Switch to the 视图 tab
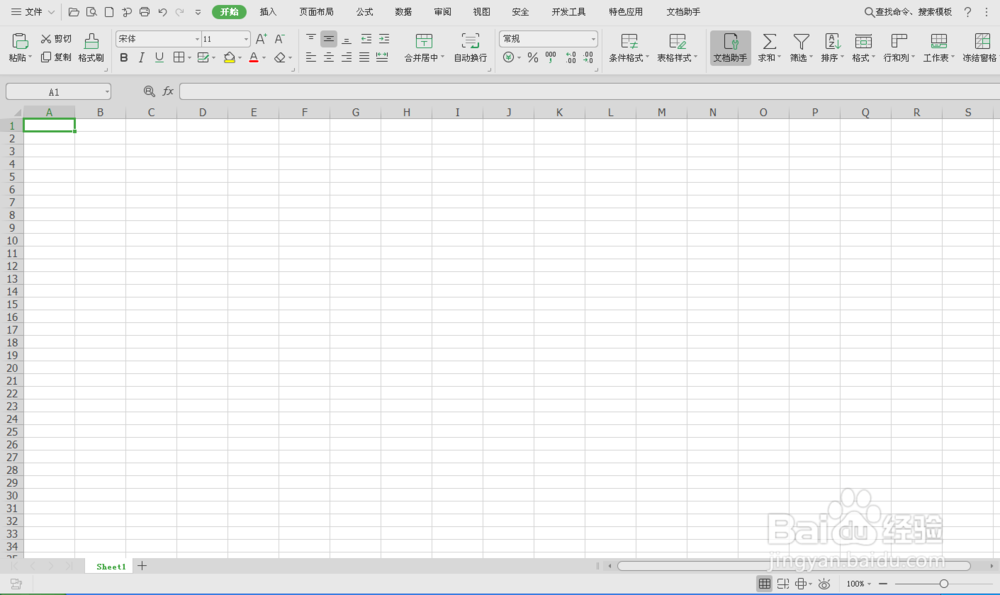The width and height of the screenshot is (1000, 595). tap(482, 12)
